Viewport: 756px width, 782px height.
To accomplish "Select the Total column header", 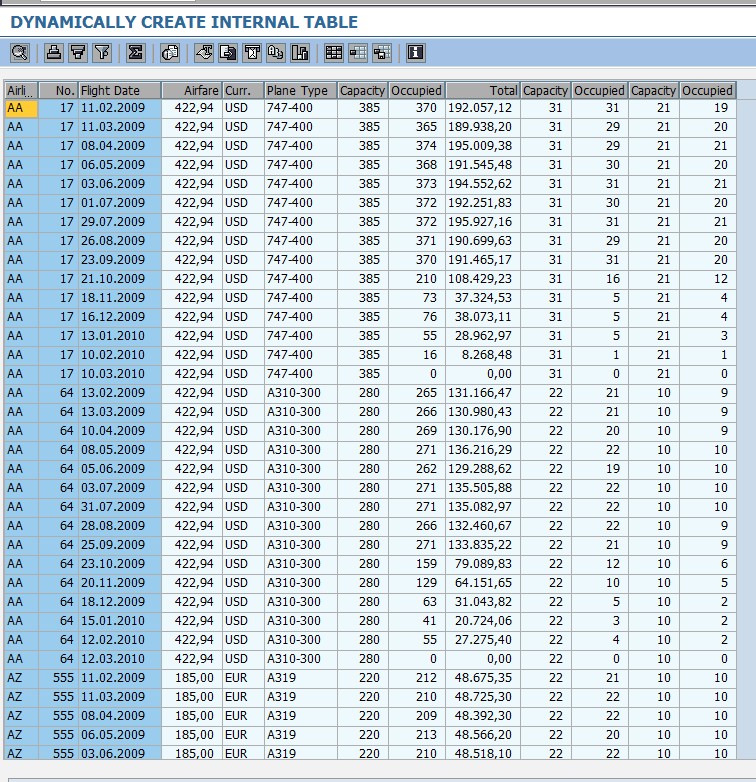I will (483, 91).
